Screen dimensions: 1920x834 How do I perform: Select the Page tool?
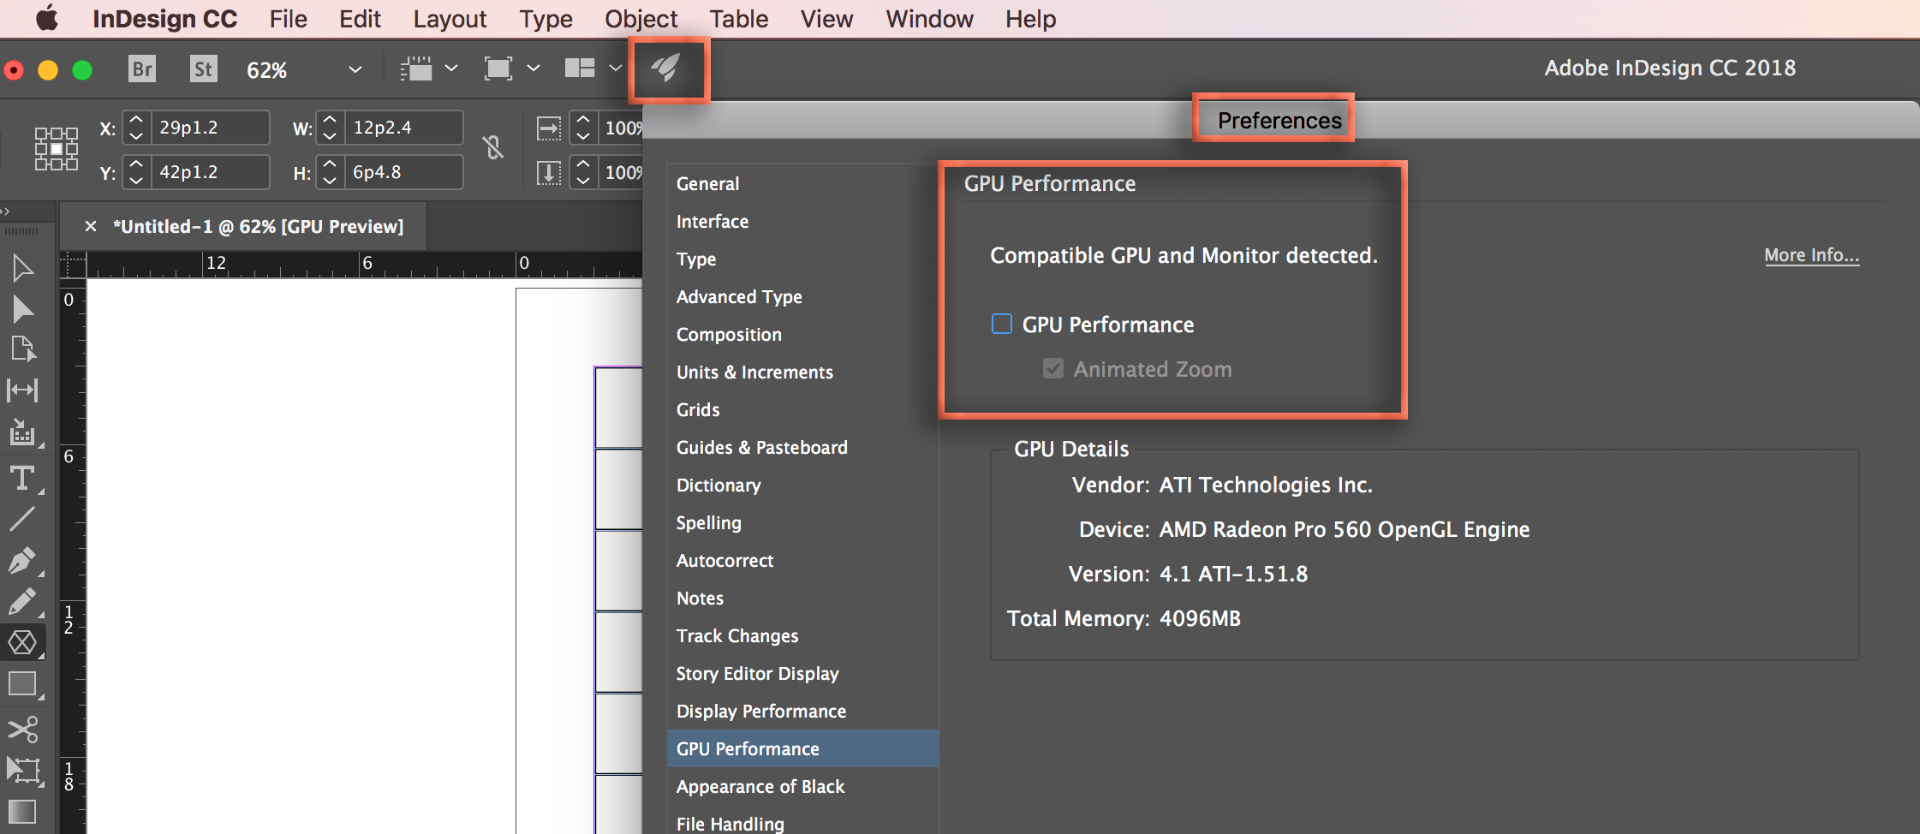point(22,349)
